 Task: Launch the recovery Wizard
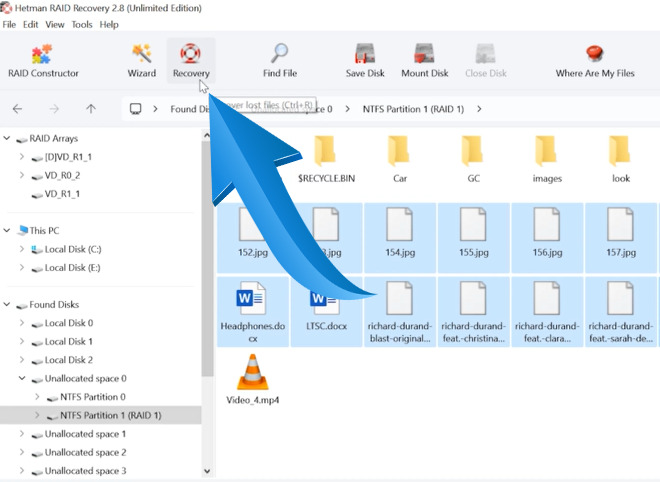coord(142,61)
